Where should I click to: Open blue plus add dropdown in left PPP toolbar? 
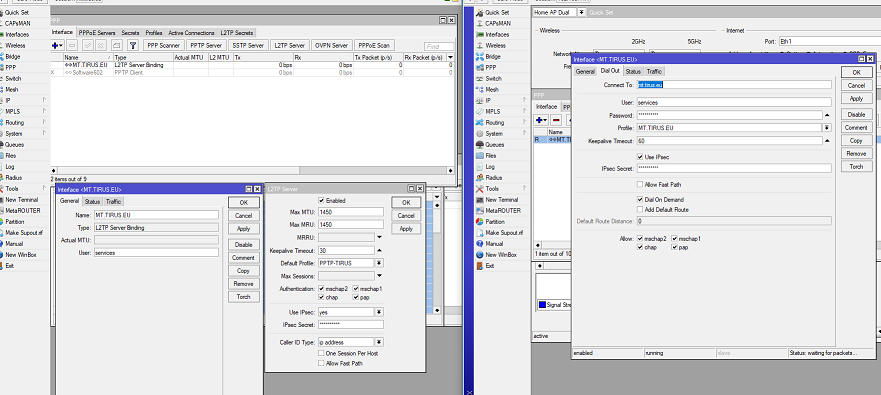(57, 46)
